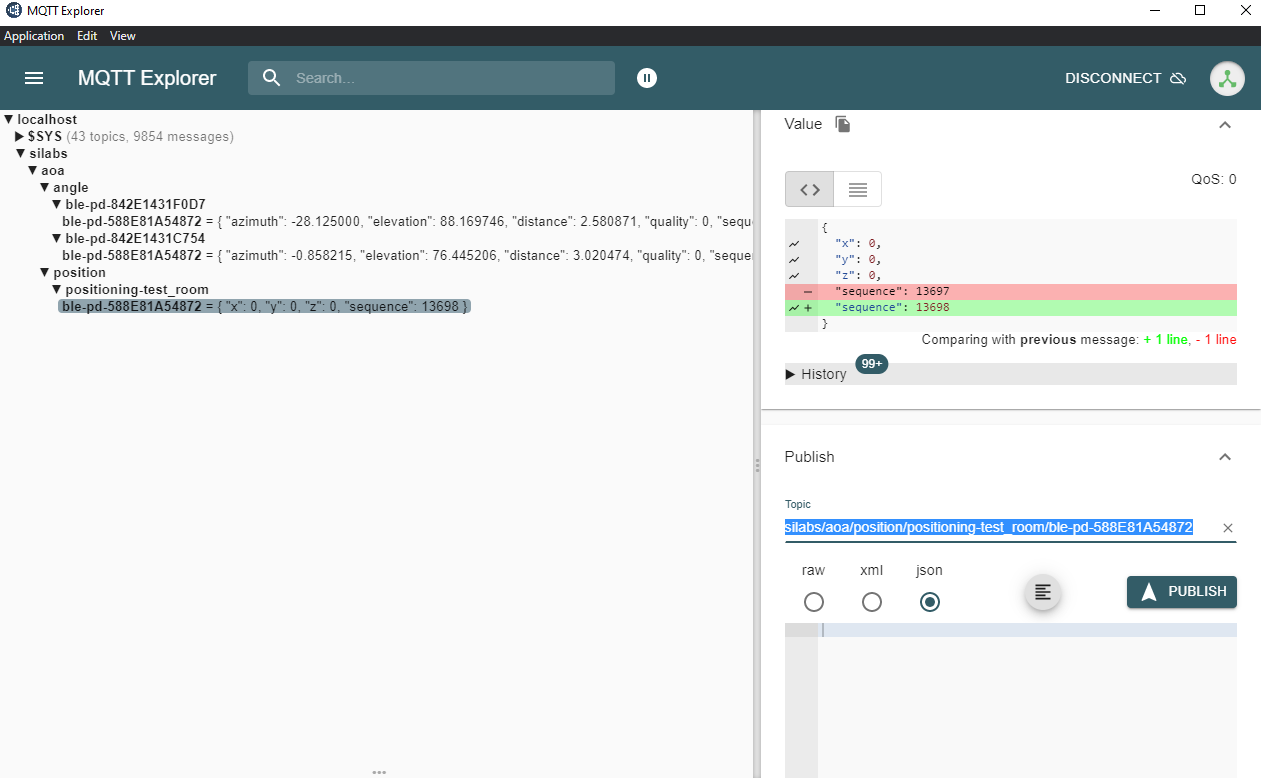The height and width of the screenshot is (778, 1261).
Task: Clear the publish topic field
Action: 1228,528
